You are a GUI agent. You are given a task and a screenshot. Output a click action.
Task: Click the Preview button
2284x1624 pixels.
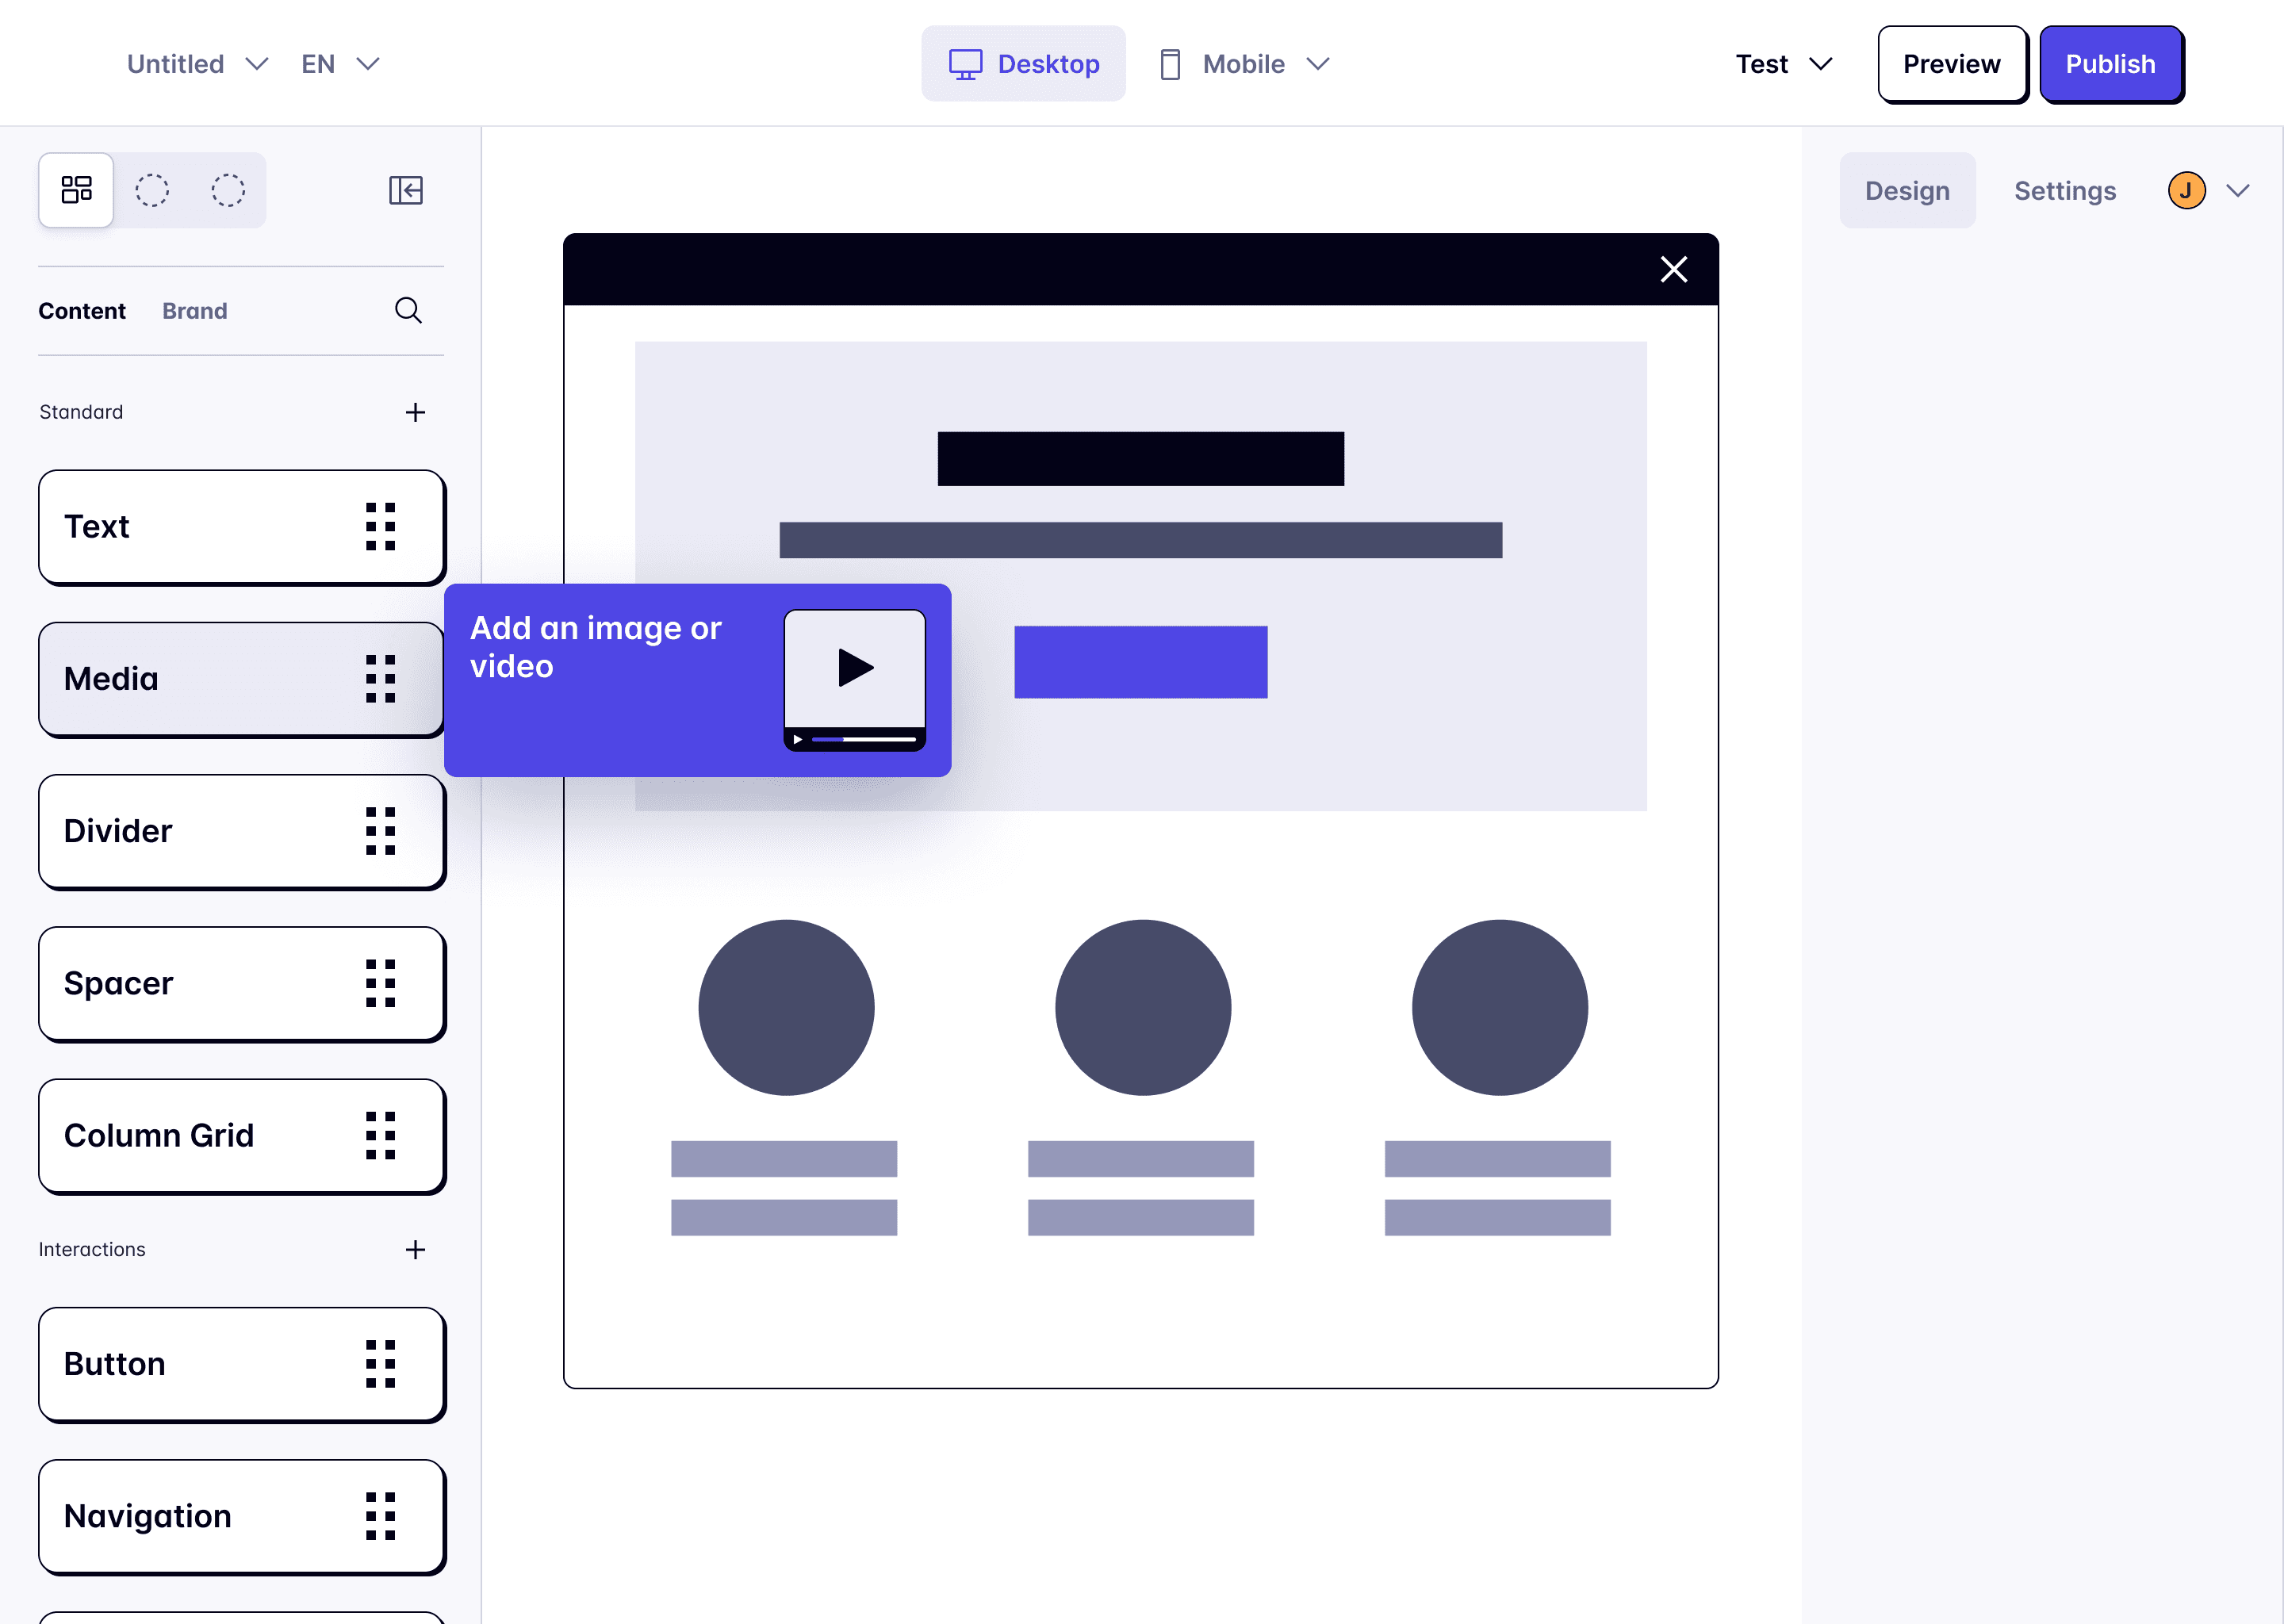click(1951, 64)
